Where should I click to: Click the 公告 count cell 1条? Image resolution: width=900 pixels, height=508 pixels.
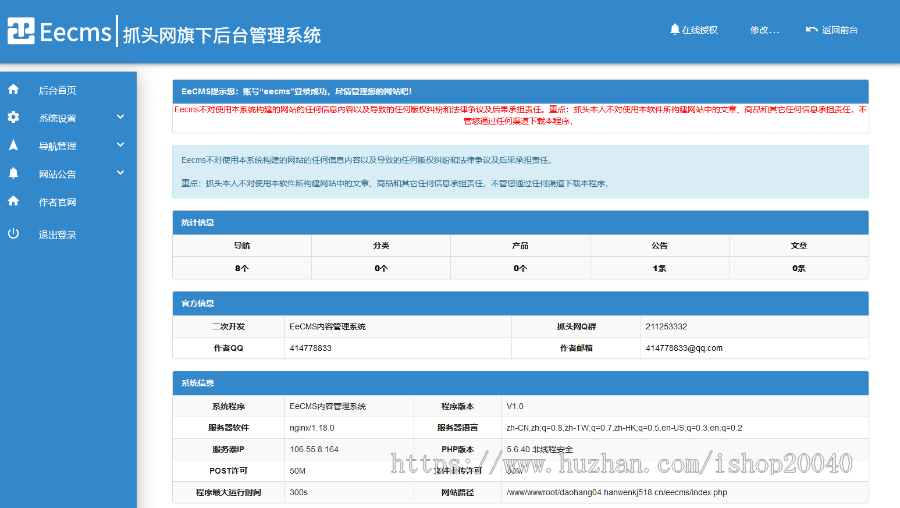coord(660,268)
